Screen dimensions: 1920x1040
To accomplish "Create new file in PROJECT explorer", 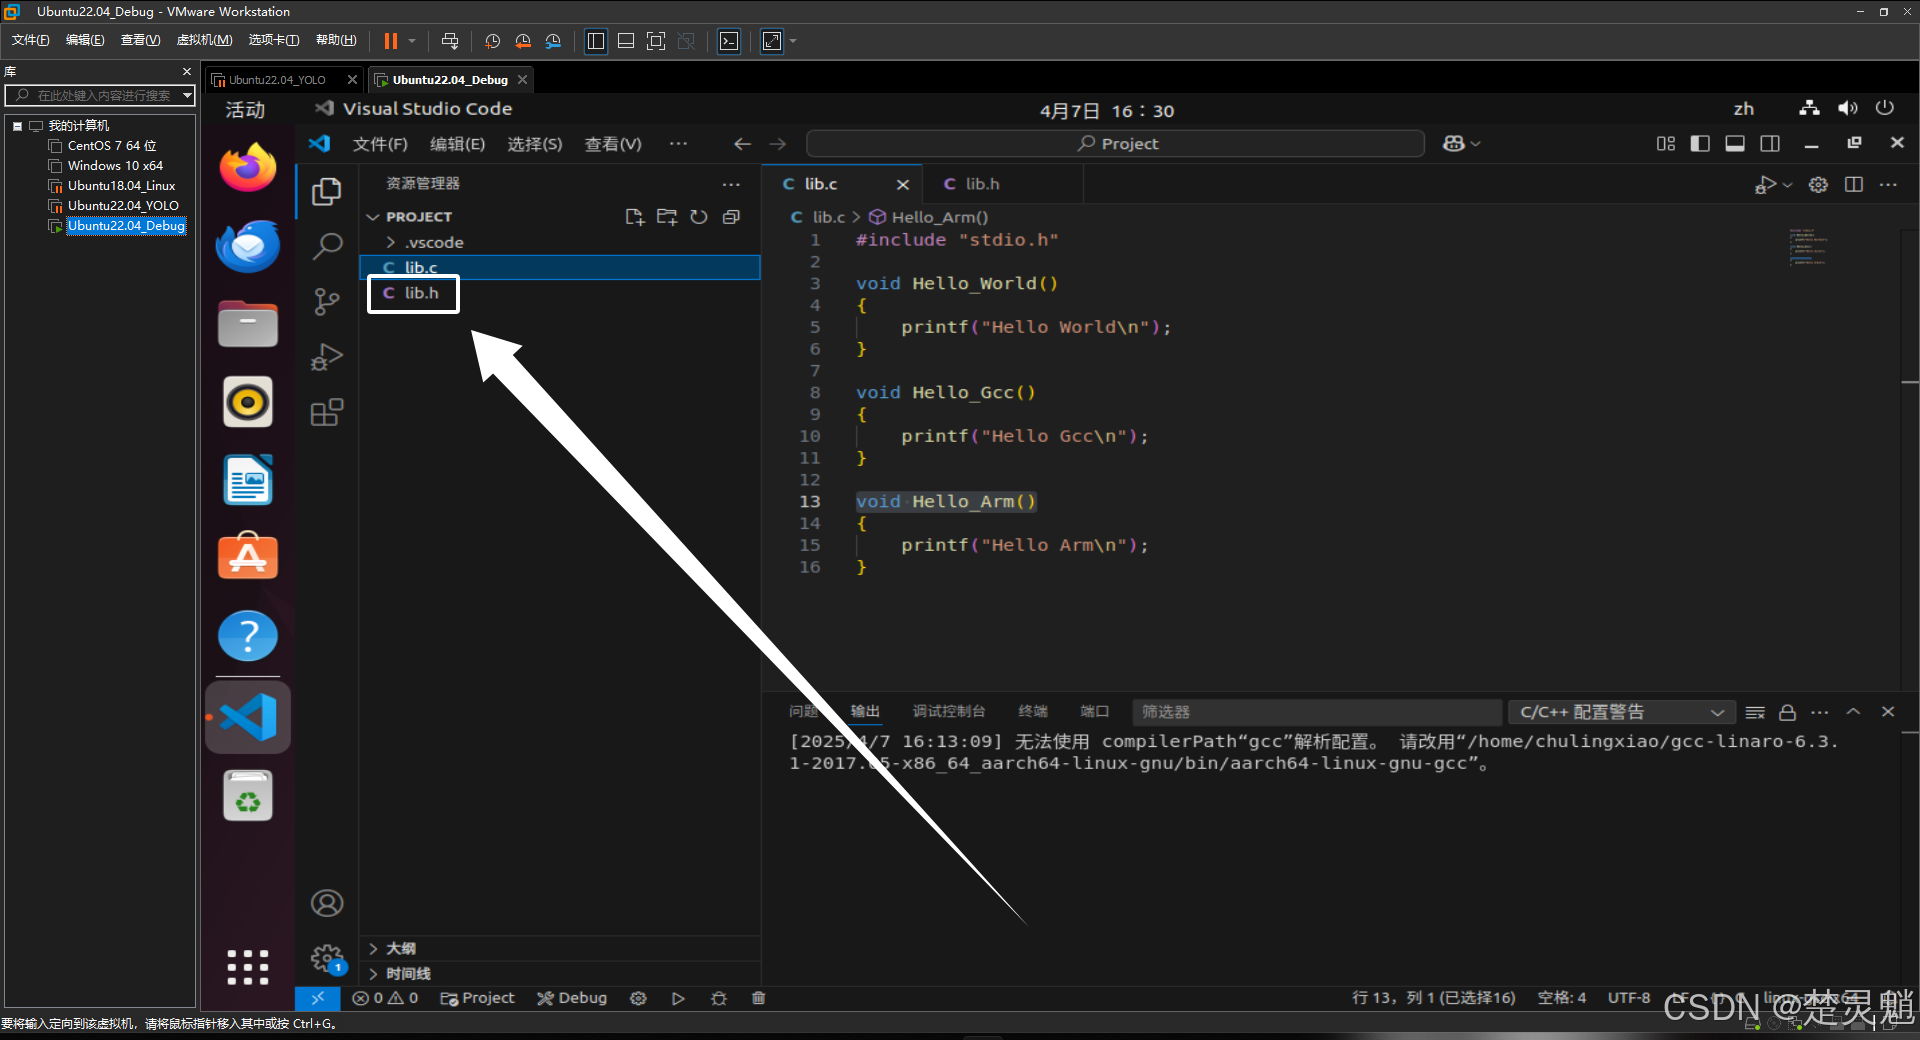I will tap(634, 217).
